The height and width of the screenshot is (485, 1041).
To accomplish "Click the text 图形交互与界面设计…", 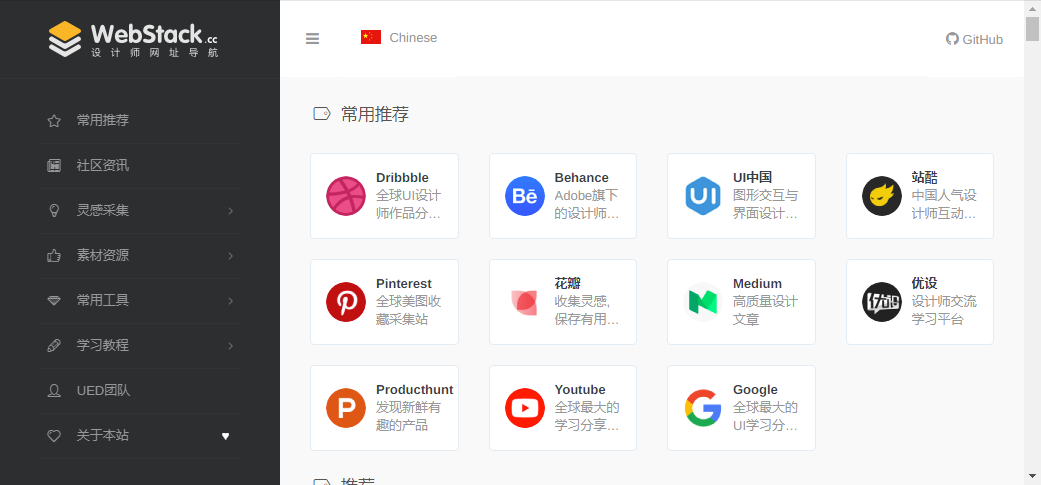I will [765, 205].
